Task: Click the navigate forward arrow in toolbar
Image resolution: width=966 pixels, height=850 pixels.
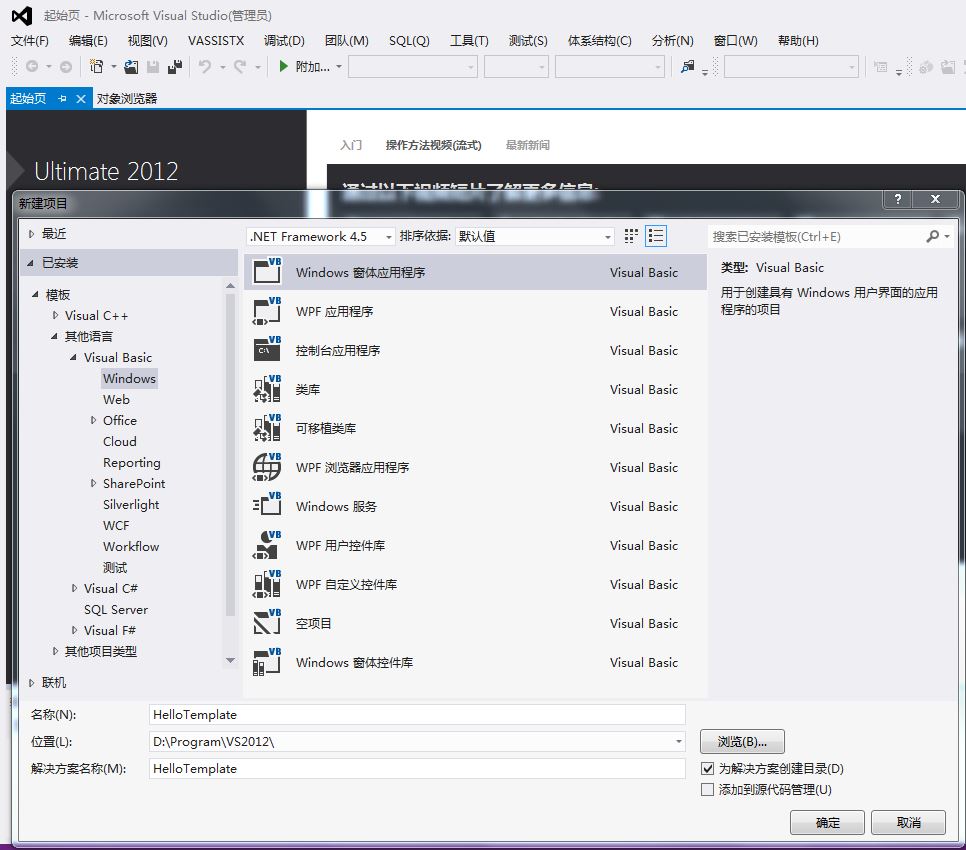Action: 65,67
